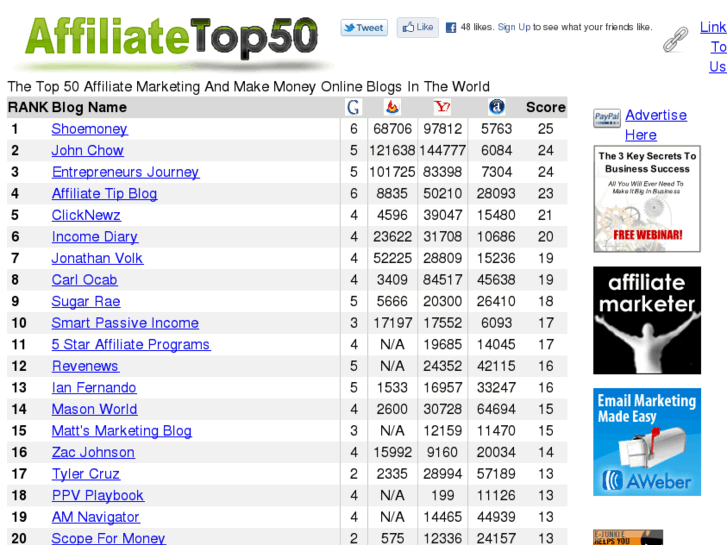Screen dimensions: 727x545
Task: Click the Yahoo column icon
Action: 442,107
